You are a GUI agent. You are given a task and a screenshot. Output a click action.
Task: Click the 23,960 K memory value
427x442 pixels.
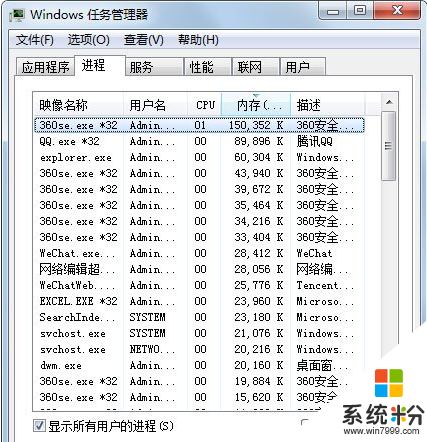(259, 301)
